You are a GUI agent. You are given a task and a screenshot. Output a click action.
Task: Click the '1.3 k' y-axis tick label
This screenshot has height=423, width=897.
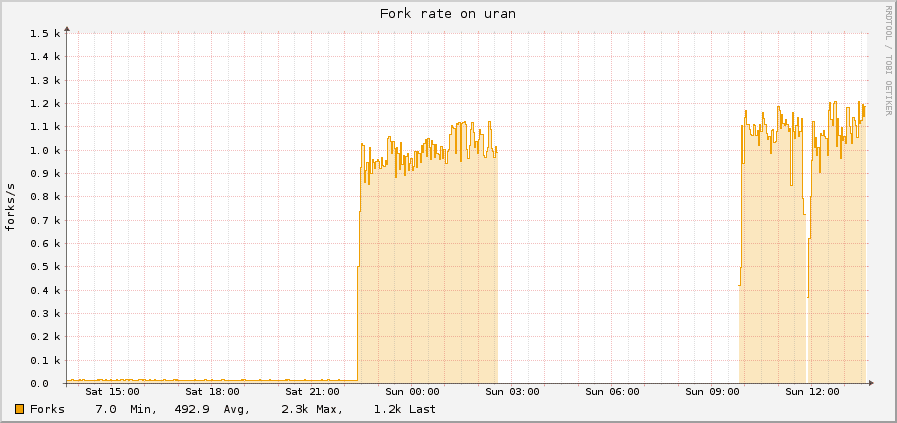(45, 80)
